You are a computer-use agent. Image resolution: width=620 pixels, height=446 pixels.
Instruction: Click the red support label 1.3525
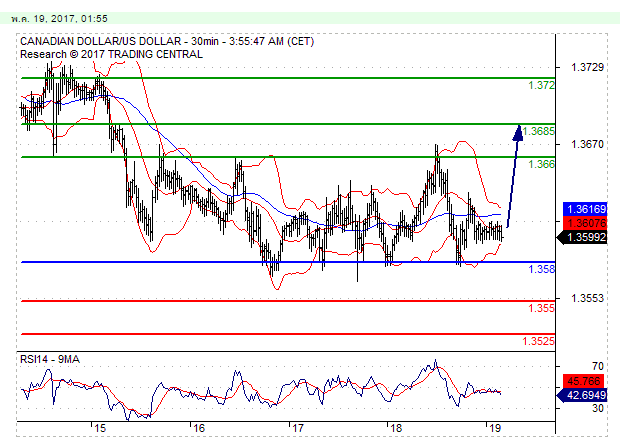538,341
